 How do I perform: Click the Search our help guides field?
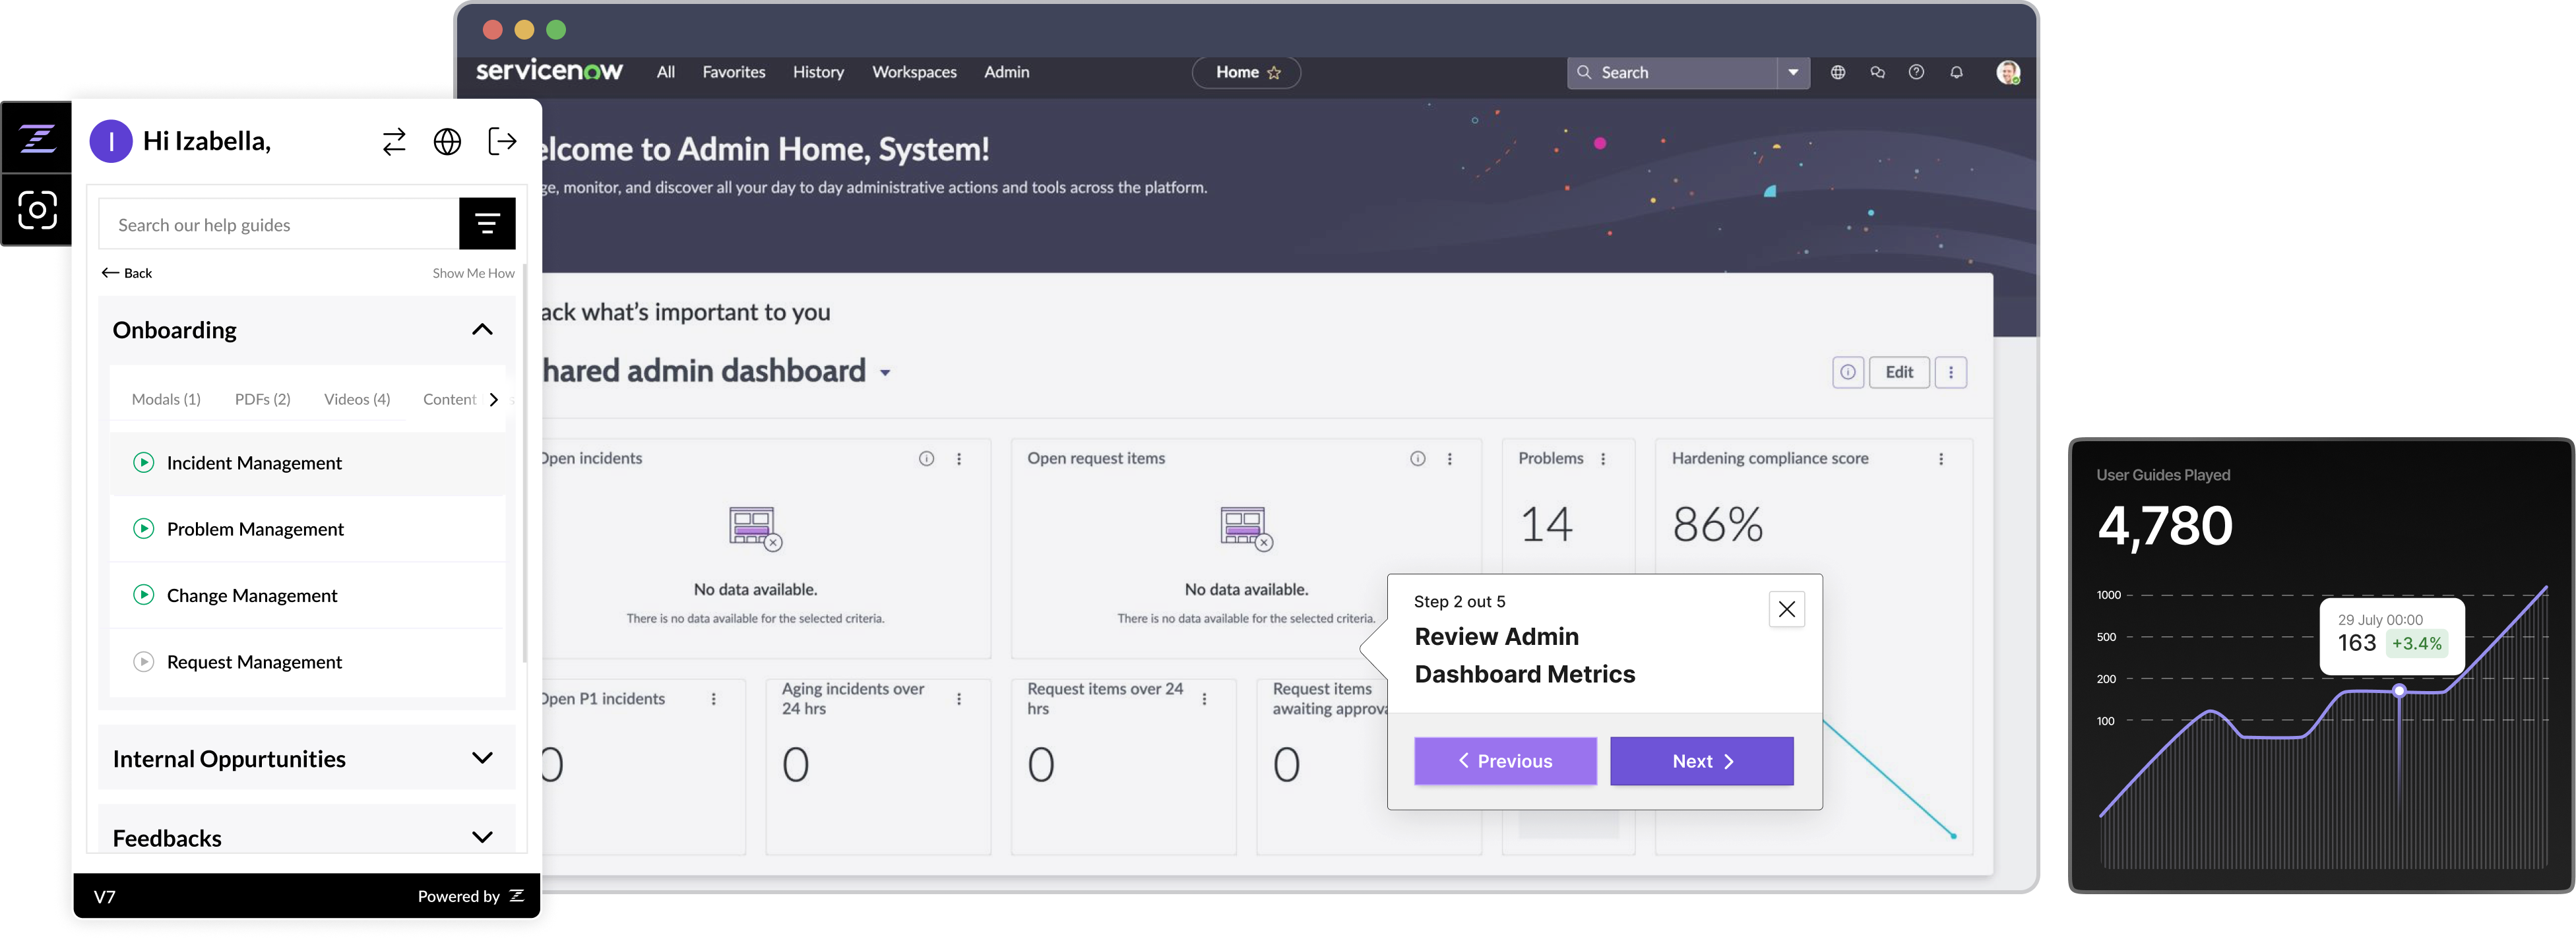(279, 224)
